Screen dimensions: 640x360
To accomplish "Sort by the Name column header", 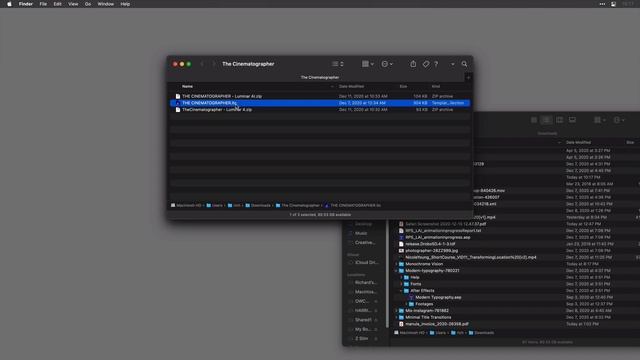I will click(x=187, y=87).
